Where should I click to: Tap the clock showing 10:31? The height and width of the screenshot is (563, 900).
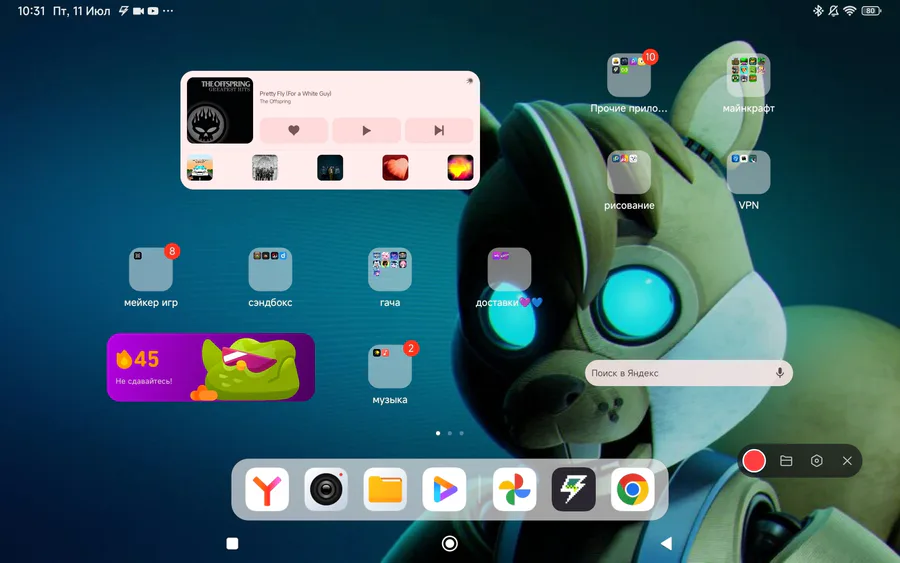click(31, 11)
